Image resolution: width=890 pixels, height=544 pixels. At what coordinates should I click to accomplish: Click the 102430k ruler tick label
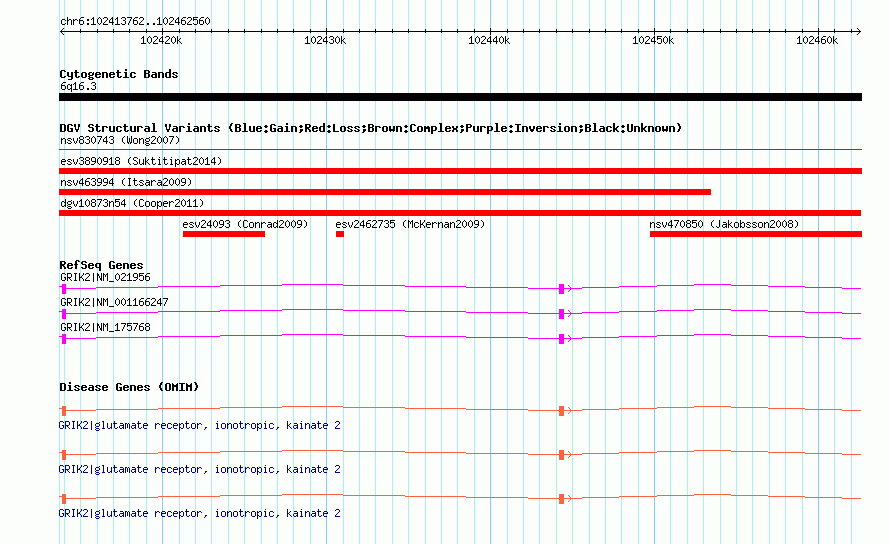click(x=325, y=40)
